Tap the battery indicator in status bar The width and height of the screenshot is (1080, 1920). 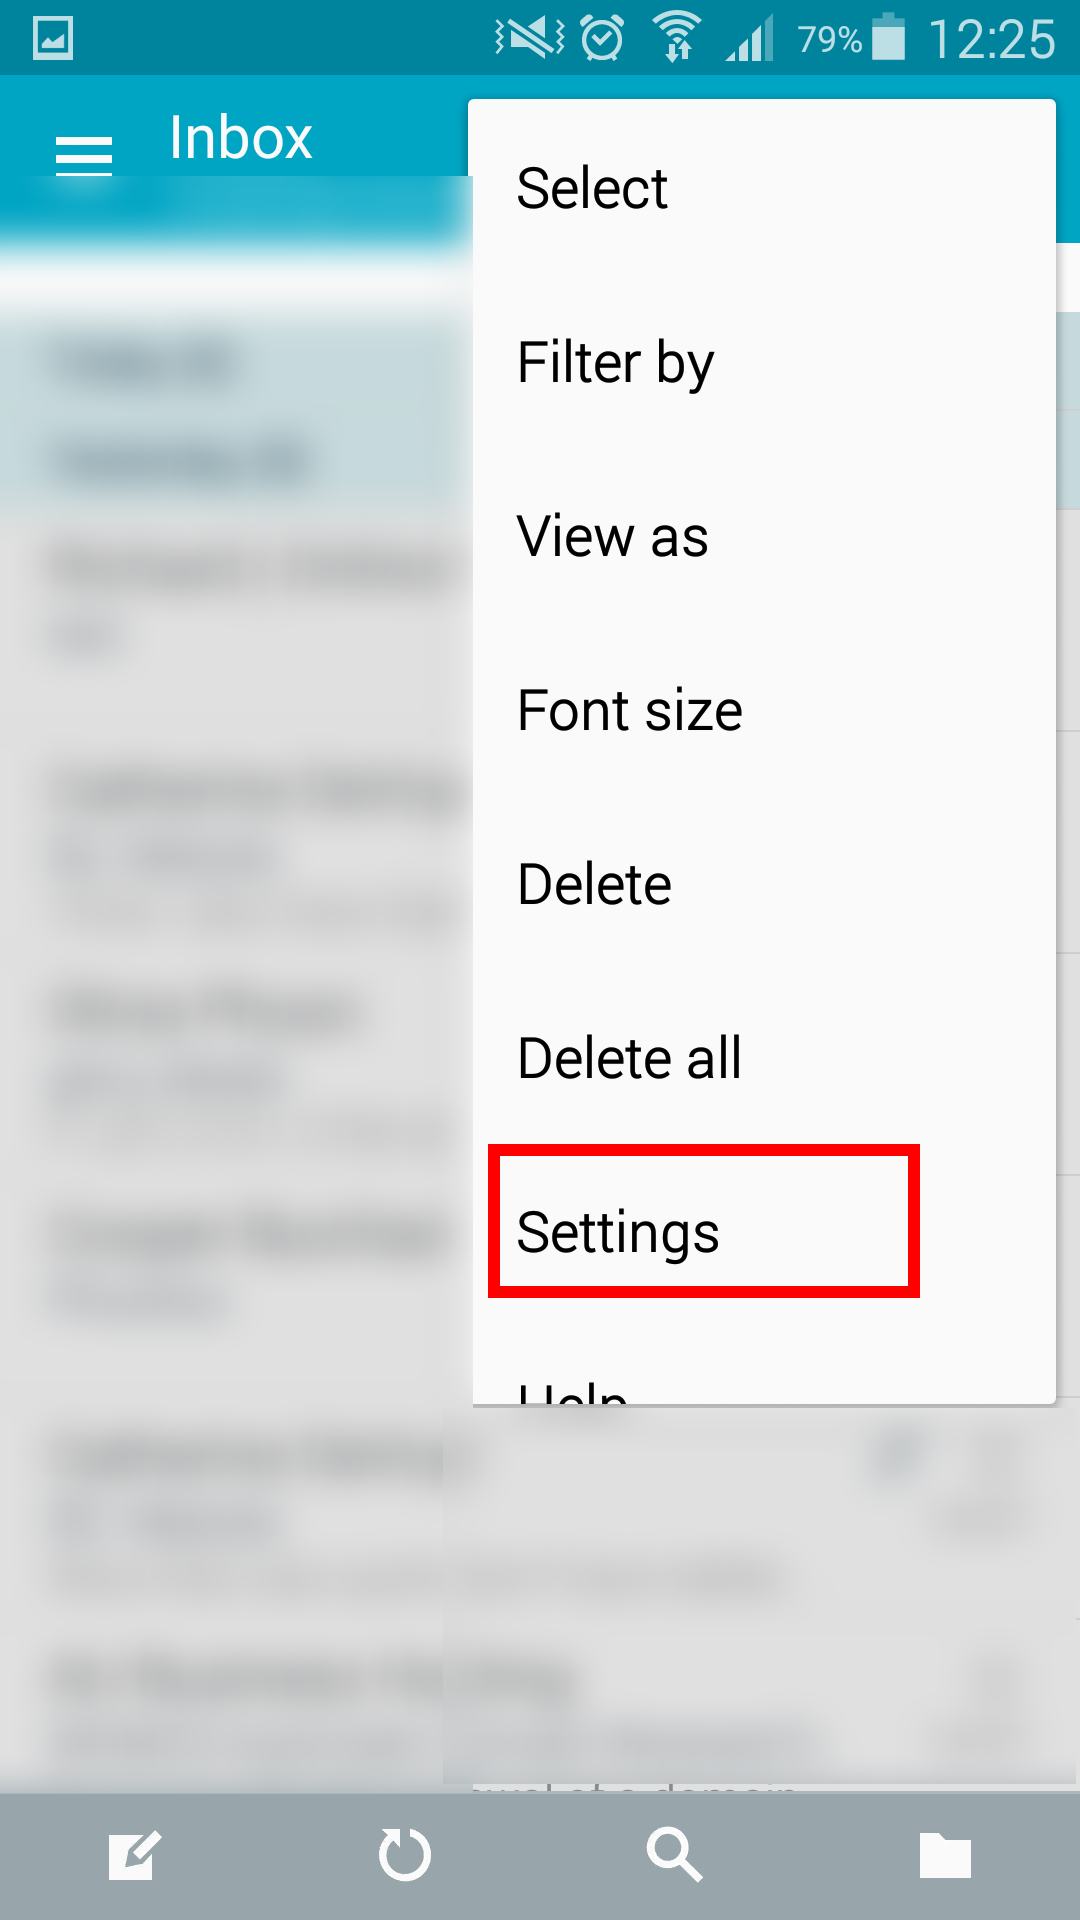tap(888, 38)
